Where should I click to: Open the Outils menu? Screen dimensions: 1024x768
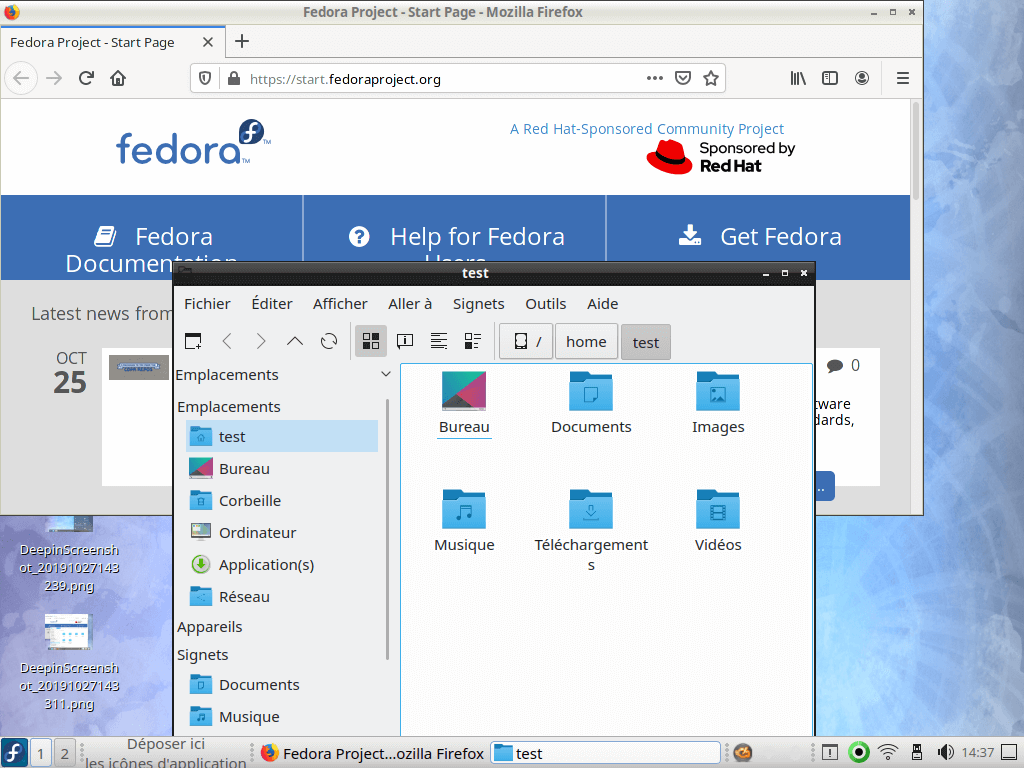pyautogui.click(x=545, y=304)
